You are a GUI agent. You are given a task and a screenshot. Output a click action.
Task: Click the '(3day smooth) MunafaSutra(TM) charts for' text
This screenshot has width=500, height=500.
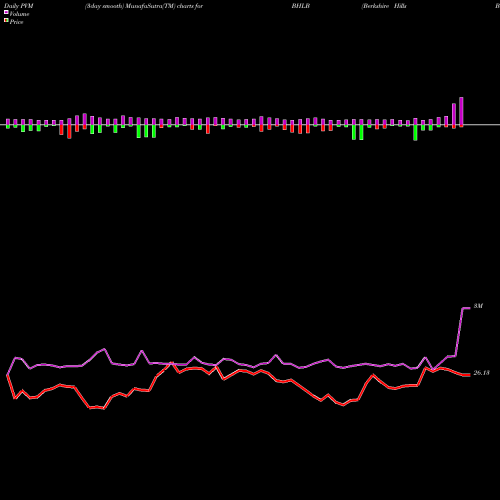click(144, 6)
